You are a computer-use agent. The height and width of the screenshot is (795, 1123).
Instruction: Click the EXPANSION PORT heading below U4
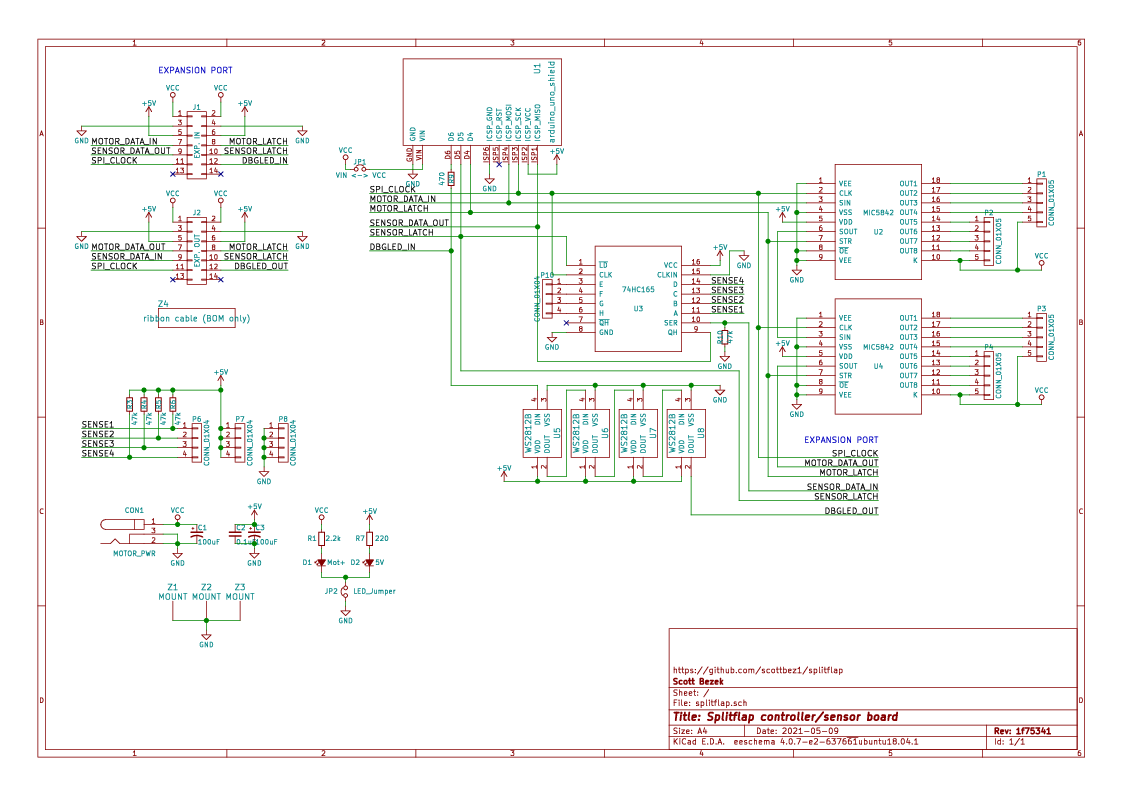click(841, 440)
